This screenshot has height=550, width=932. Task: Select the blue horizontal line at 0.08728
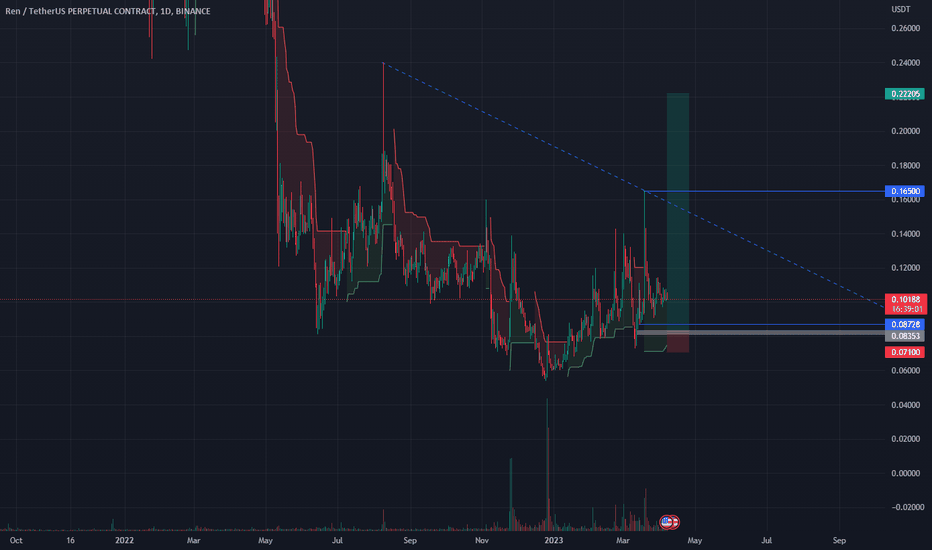pyautogui.click(x=761, y=324)
